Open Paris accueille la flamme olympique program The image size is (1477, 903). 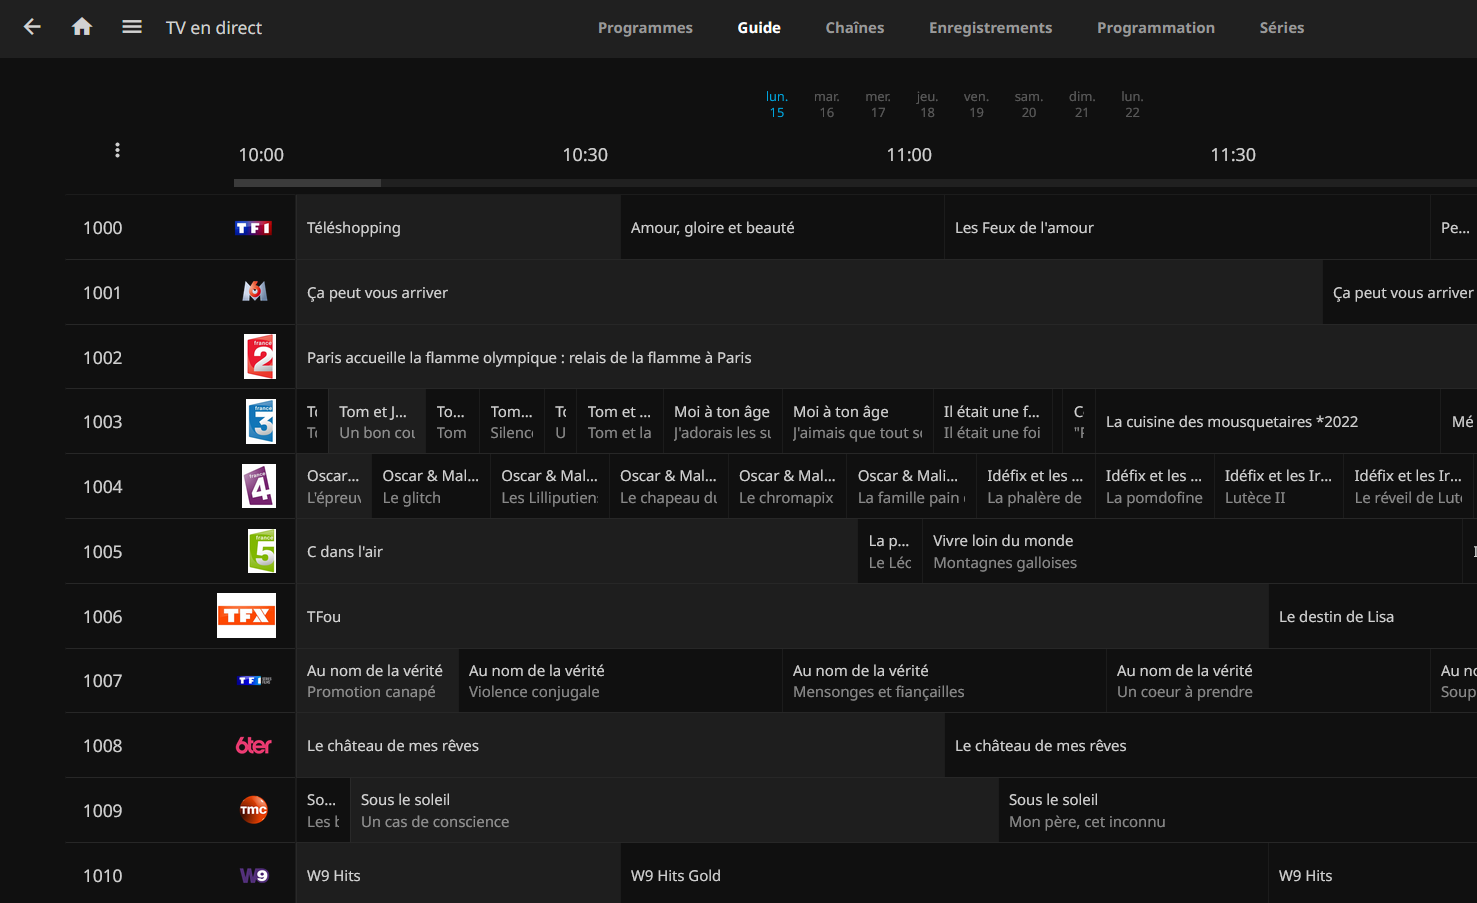pyautogui.click(x=886, y=357)
